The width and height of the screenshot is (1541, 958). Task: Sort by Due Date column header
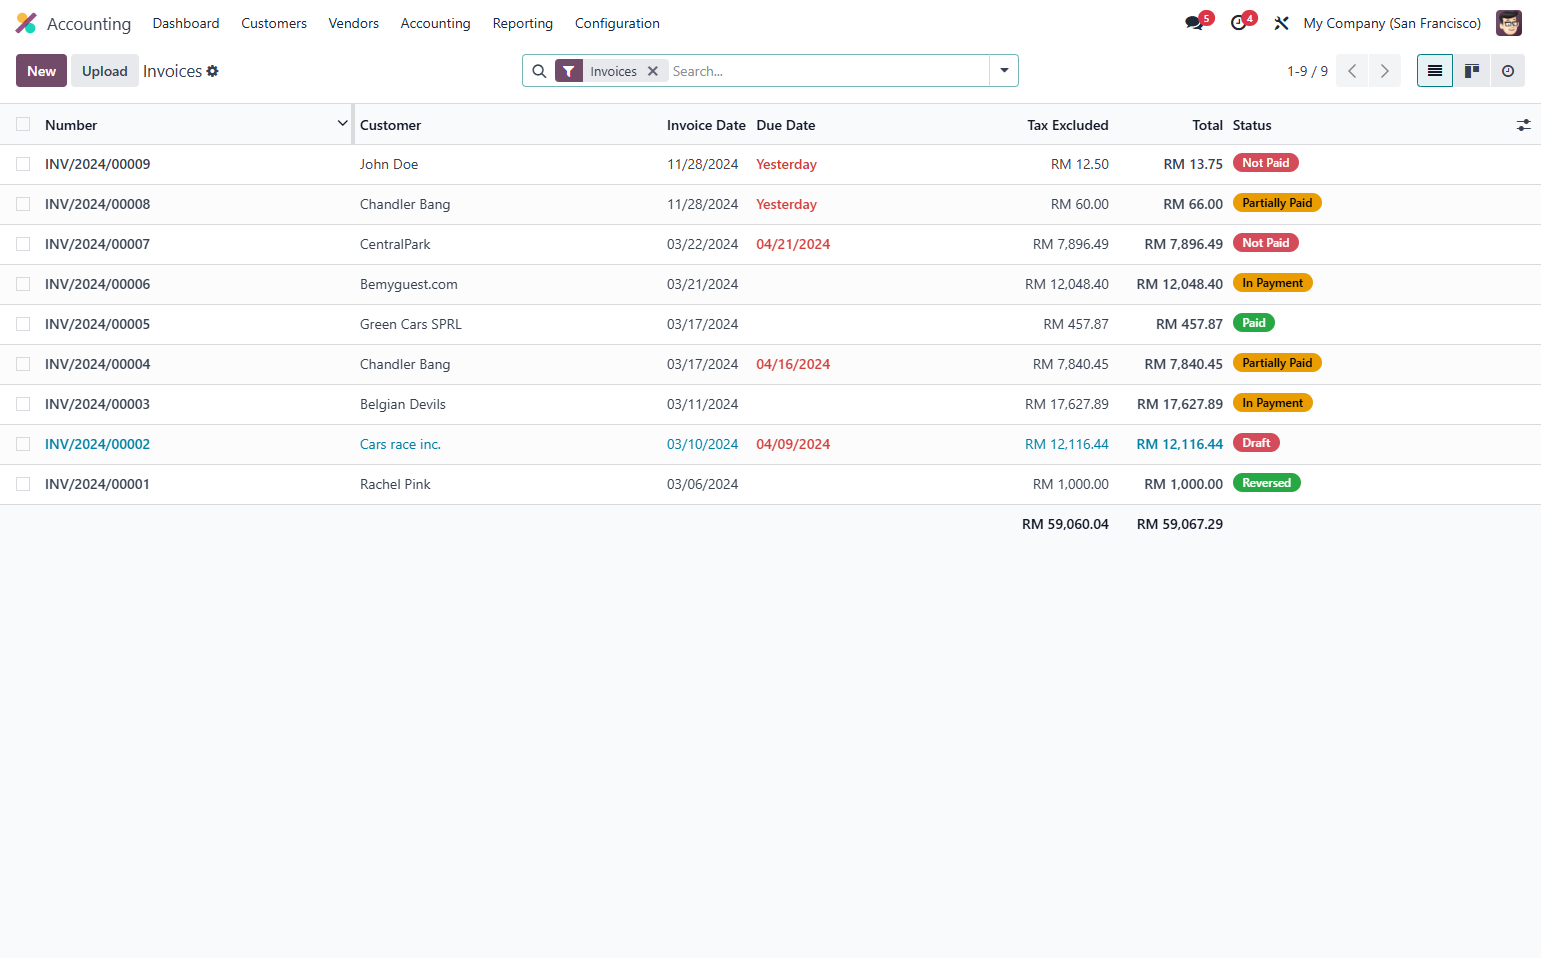point(786,125)
